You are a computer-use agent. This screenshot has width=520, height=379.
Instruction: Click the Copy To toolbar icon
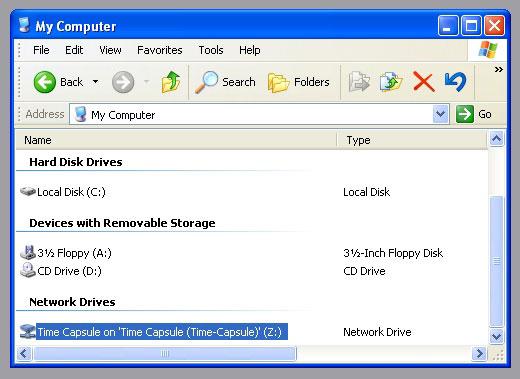(x=391, y=82)
